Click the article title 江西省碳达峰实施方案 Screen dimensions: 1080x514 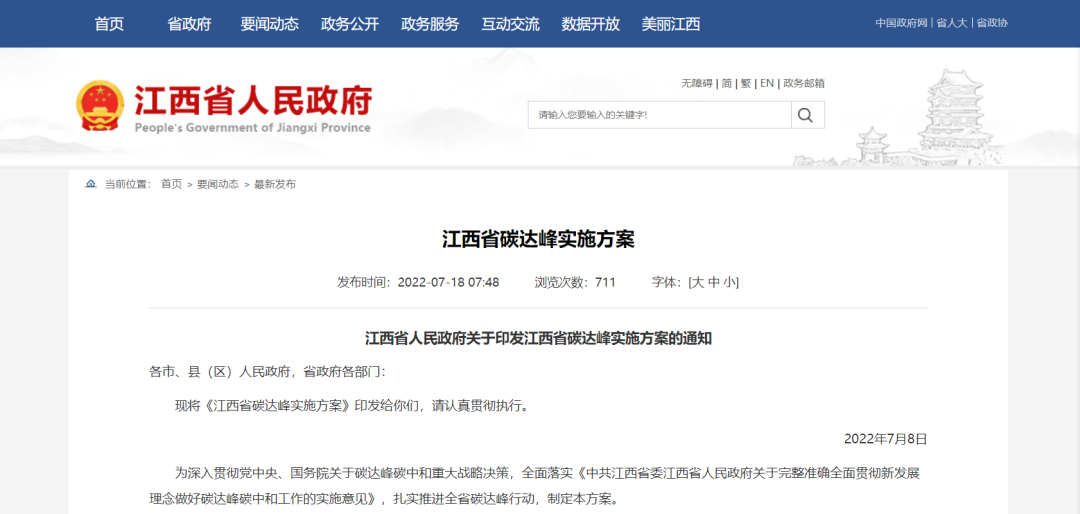[x=538, y=240]
